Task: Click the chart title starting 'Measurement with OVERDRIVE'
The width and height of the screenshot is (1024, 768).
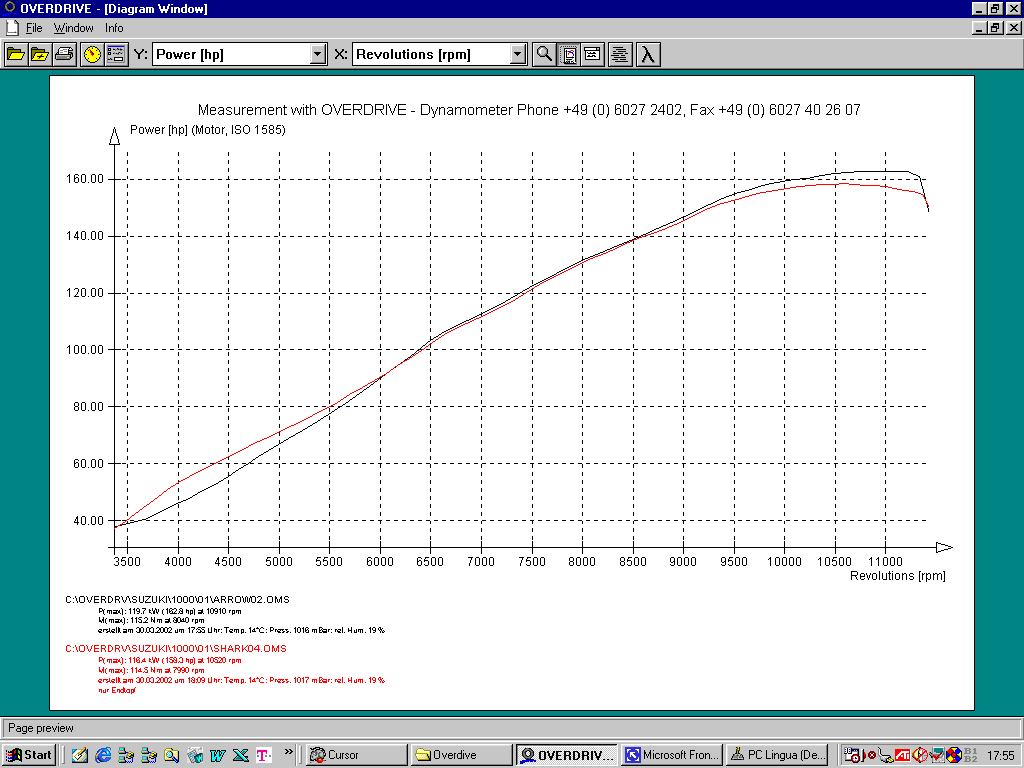Action: 529,110
